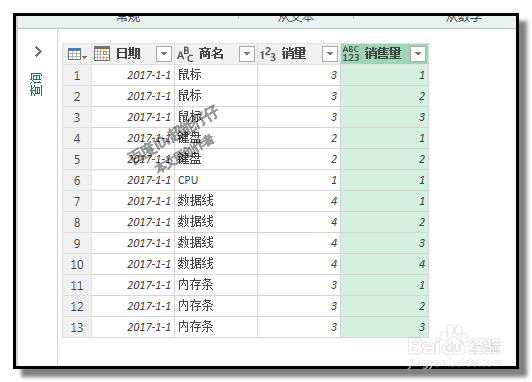Select row number 7
The image size is (532, 382).
click(77, 202)
